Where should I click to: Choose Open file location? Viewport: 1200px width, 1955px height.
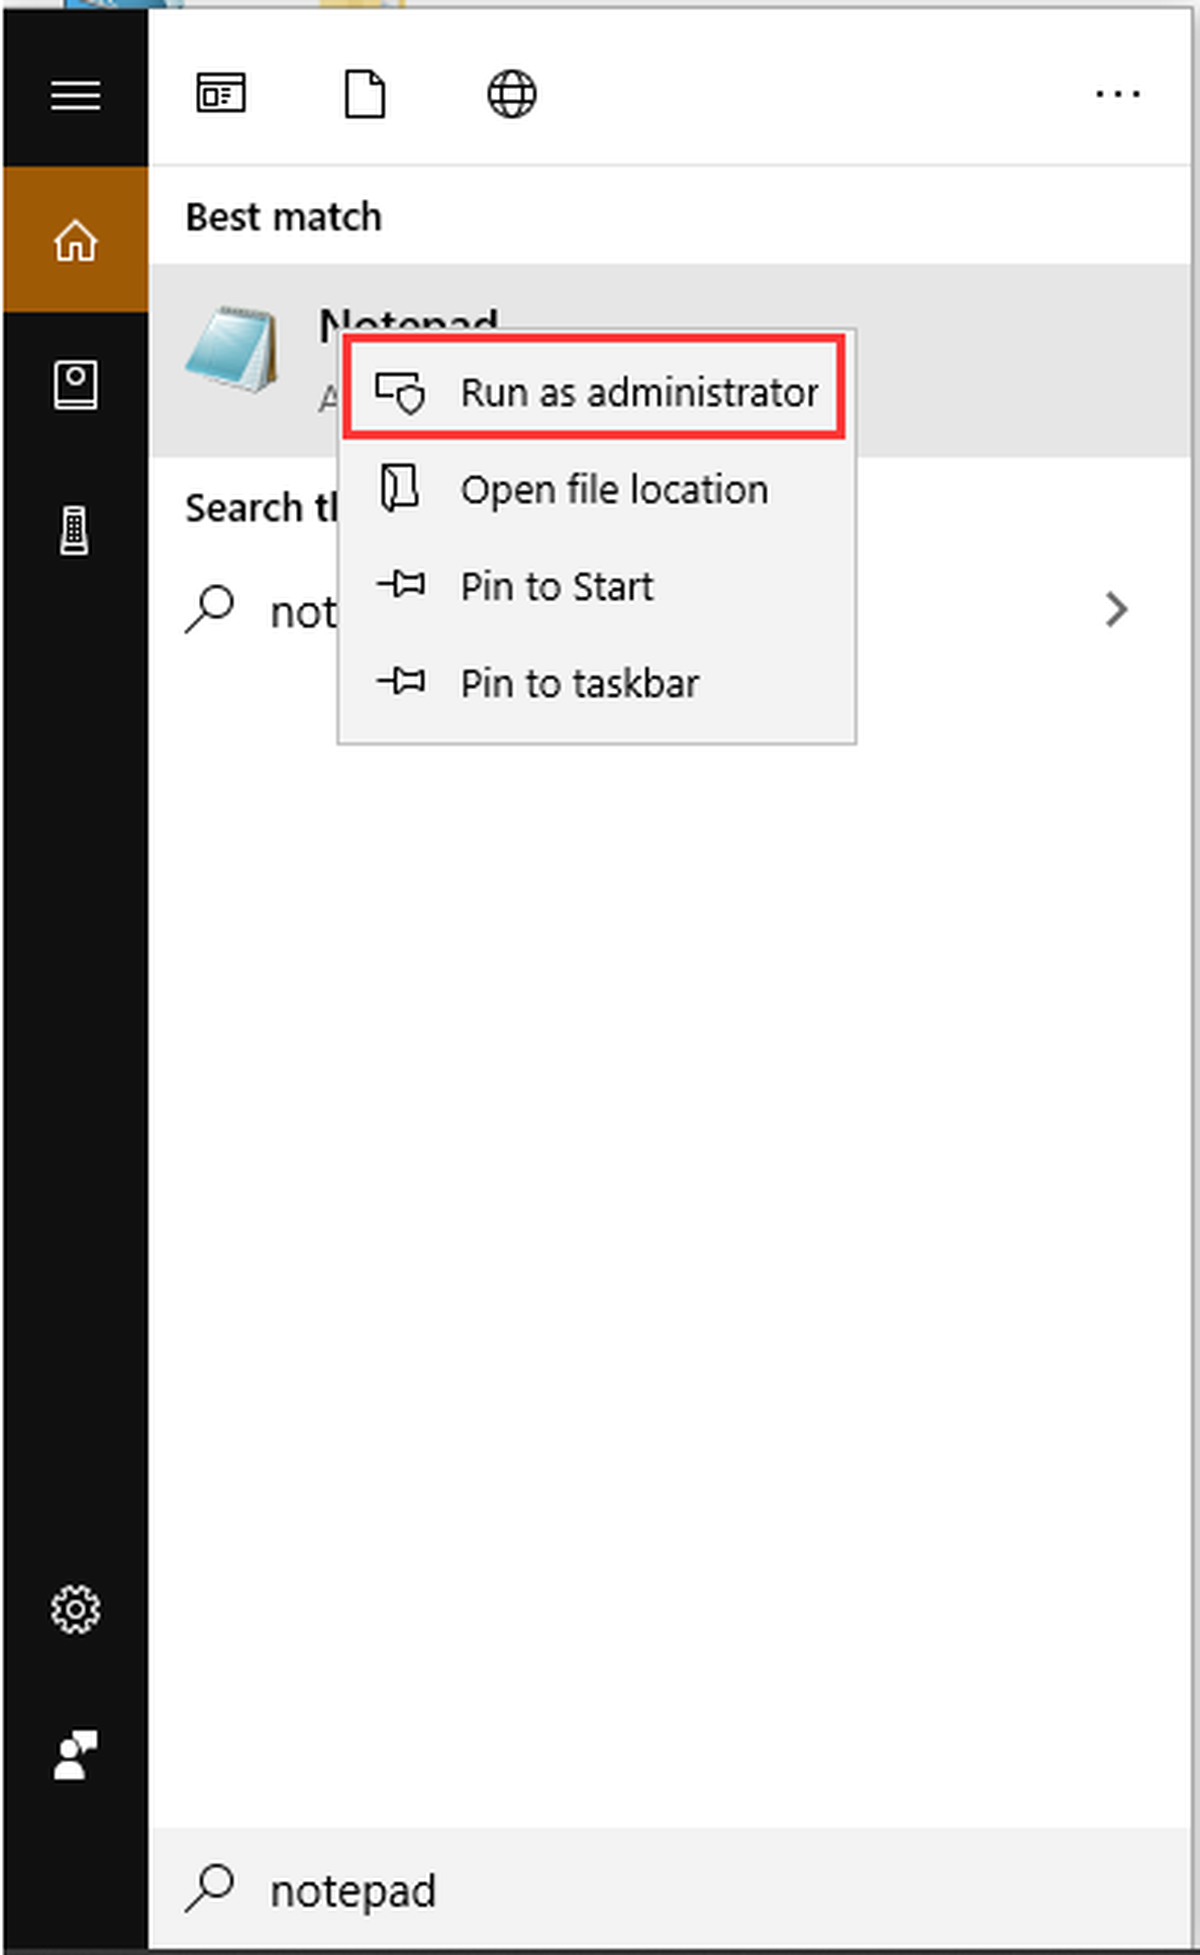point(597,490)
